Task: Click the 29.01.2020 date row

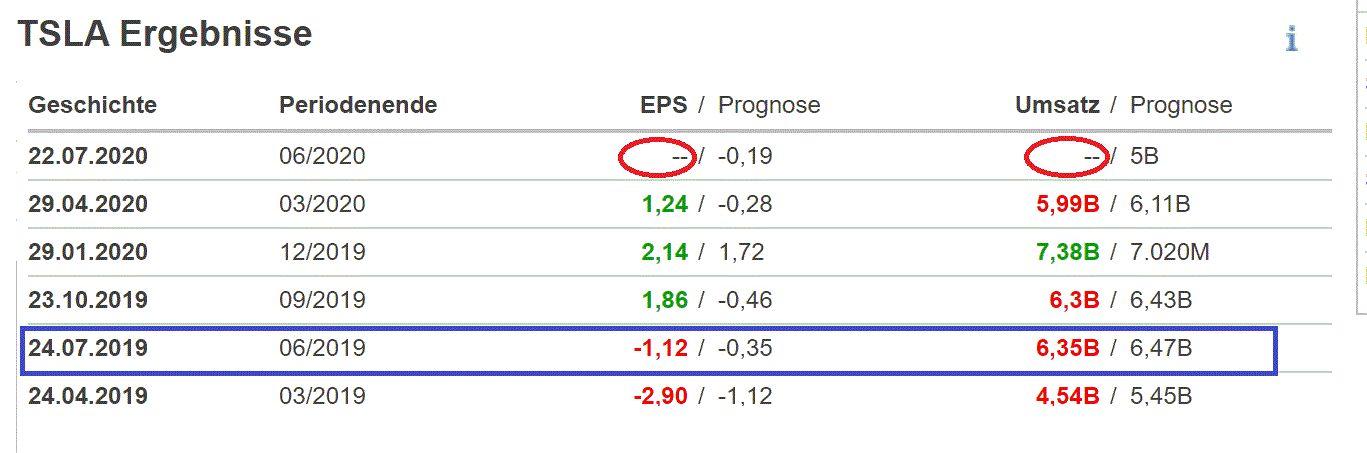Action: click(x=88, y=252)
